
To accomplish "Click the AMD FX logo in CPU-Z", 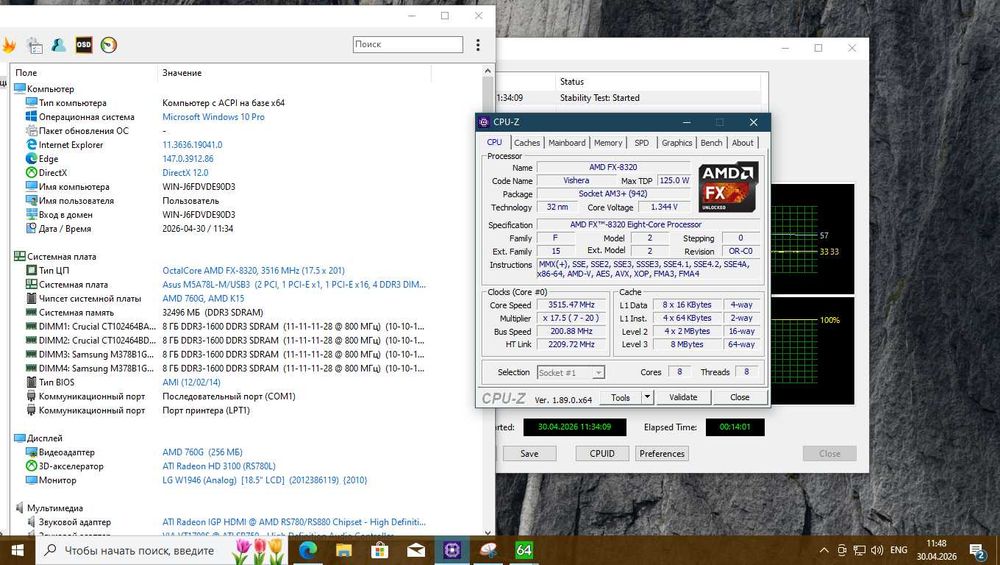I will tap(728, 187).
